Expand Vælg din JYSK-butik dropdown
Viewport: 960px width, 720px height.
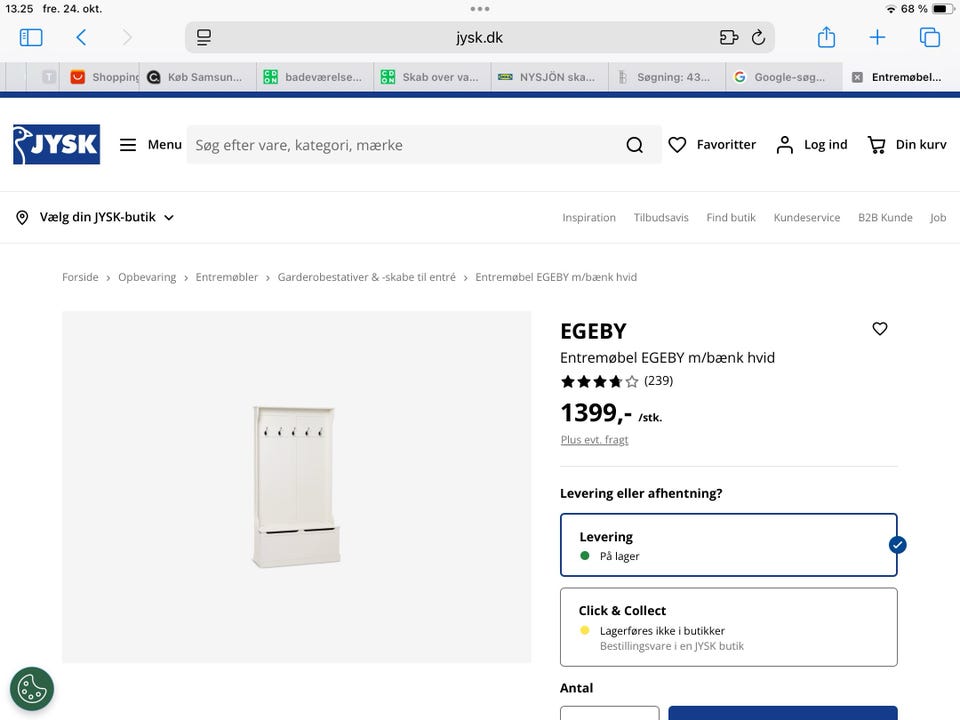click(x=95, y=217)
